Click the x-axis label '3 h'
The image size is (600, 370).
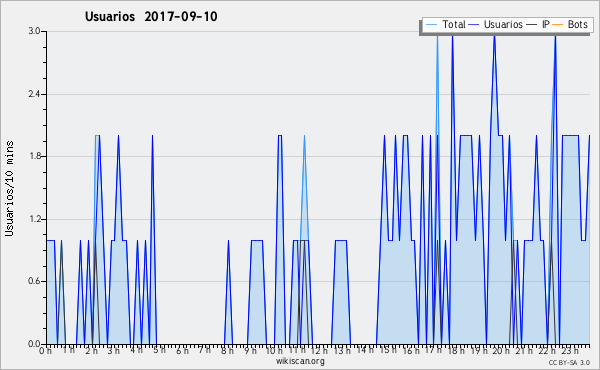pyautogui.click(x=114, y=350)
